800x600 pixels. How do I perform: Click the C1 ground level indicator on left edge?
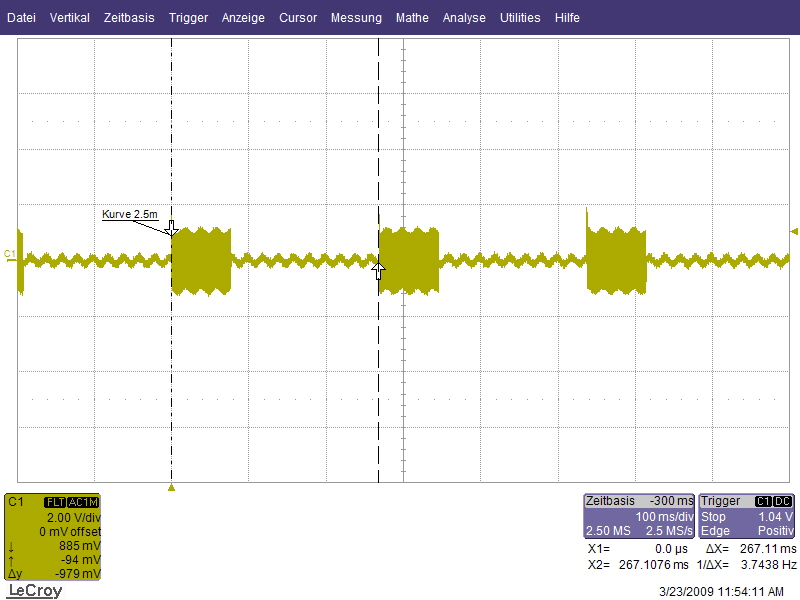tap(10, 255)
